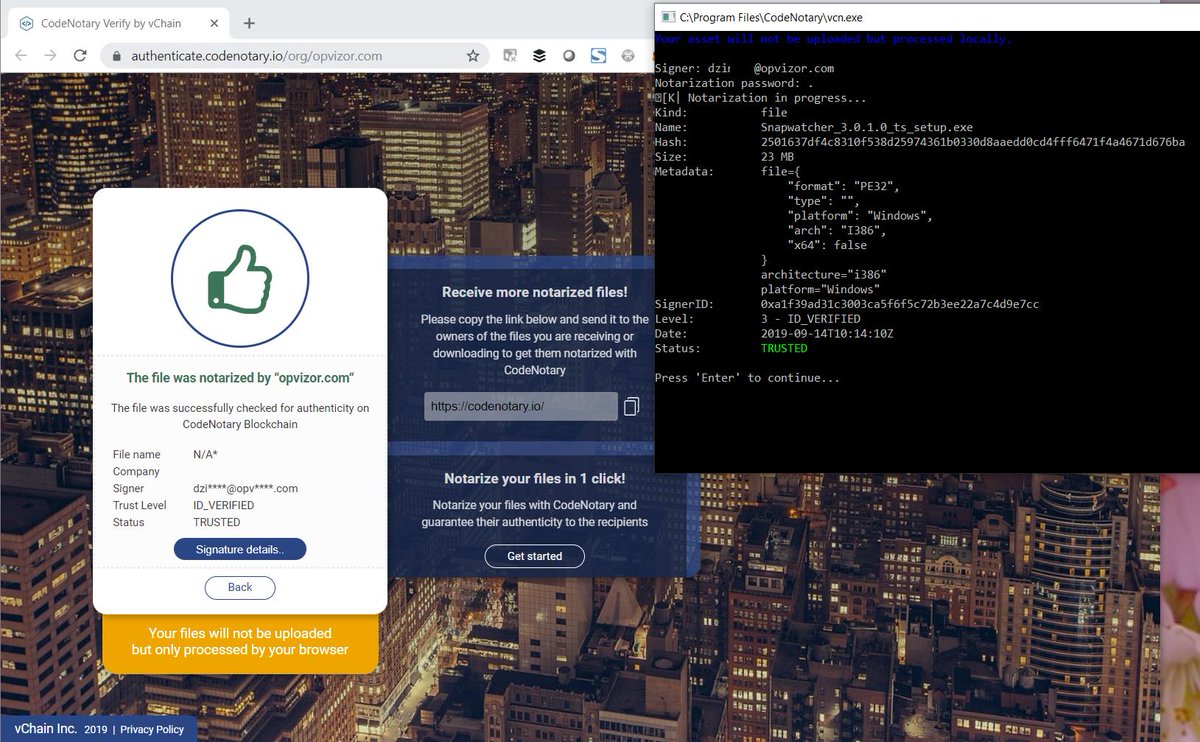This screenshot has width=1200, height=742.
Task: Click the 23 MB size value in console
Action: 777,157
